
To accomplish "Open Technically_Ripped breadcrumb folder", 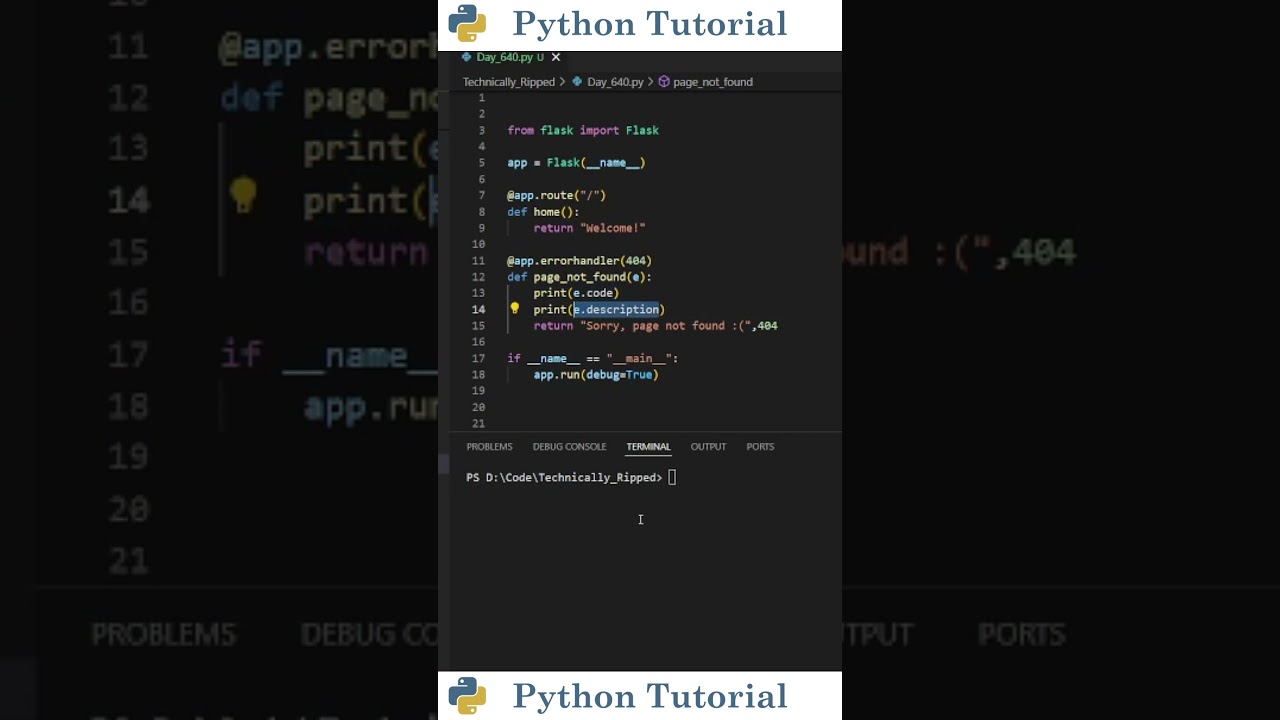I will 508,82.
